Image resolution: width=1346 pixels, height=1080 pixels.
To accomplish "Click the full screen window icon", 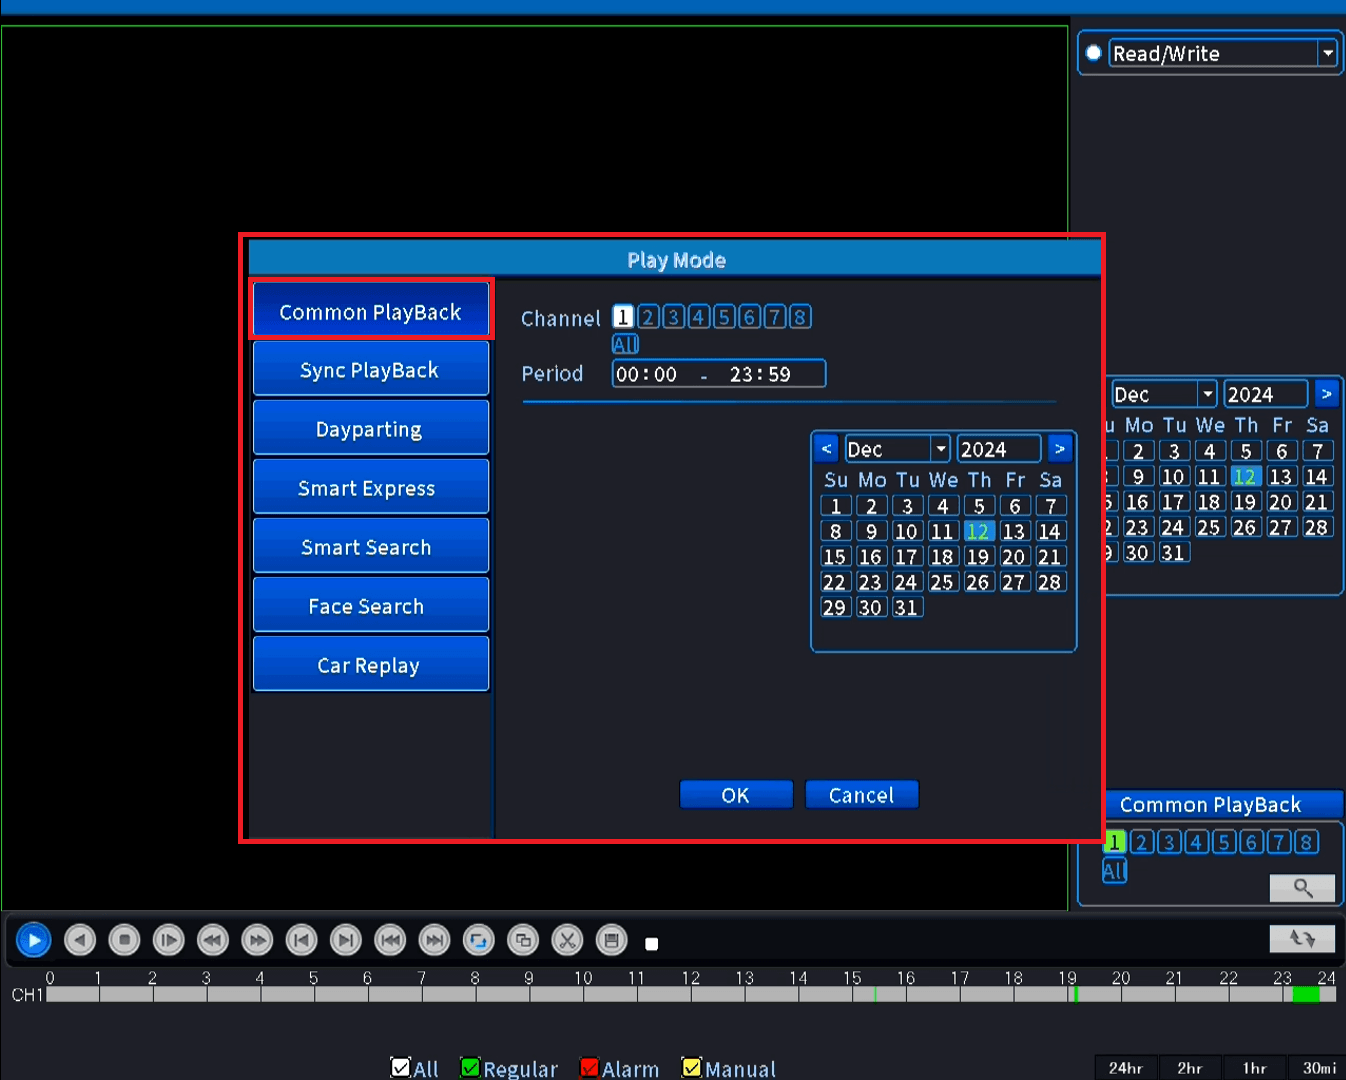I will tap(522, 940).
